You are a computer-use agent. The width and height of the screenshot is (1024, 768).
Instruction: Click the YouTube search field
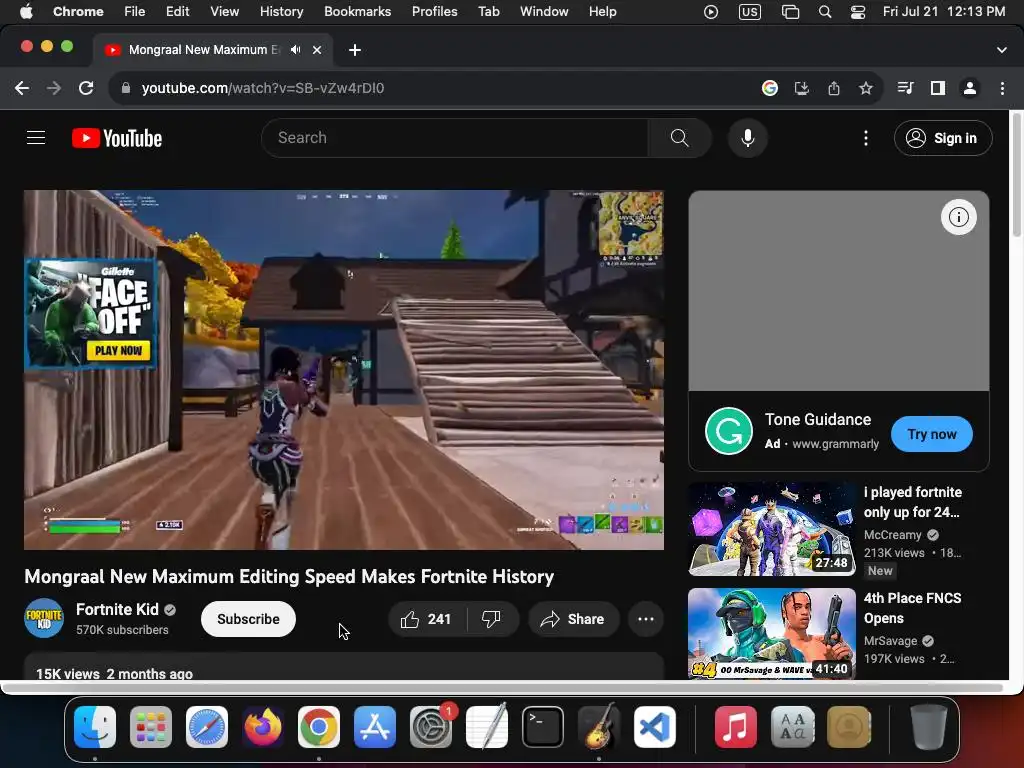[455, 138]
